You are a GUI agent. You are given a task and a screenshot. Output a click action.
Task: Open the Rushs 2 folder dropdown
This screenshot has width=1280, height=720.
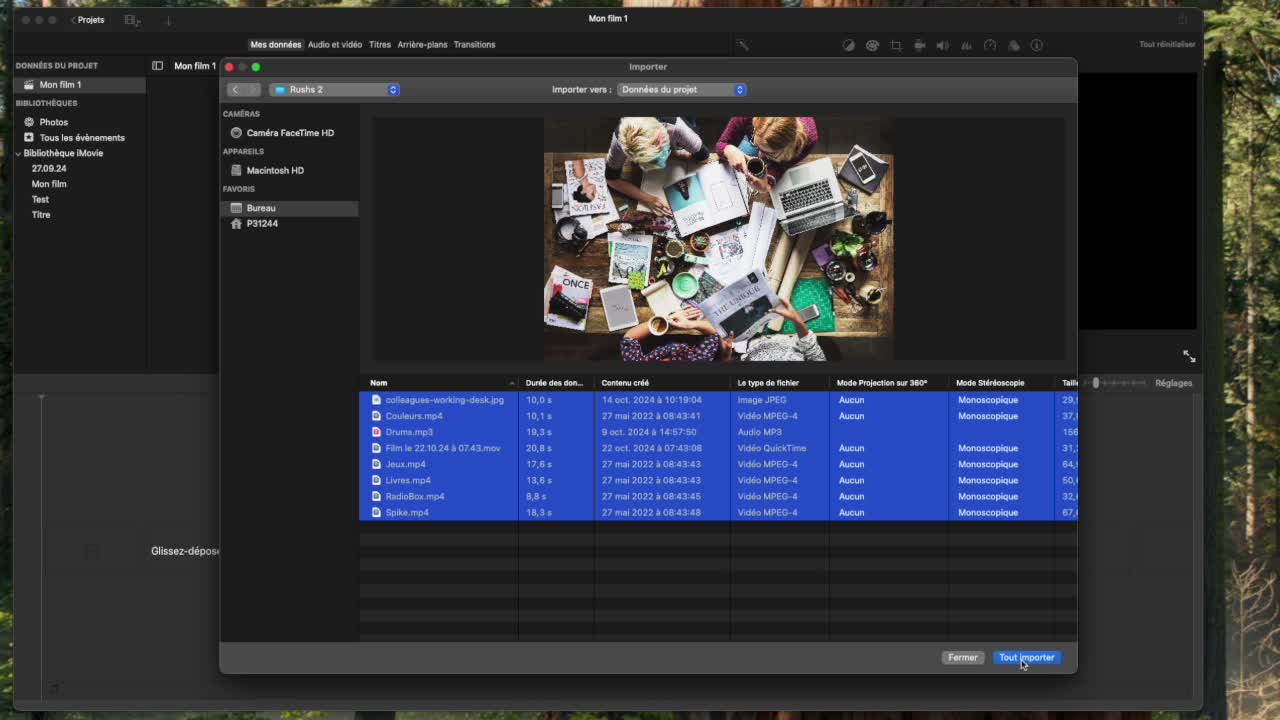(334, 90)
